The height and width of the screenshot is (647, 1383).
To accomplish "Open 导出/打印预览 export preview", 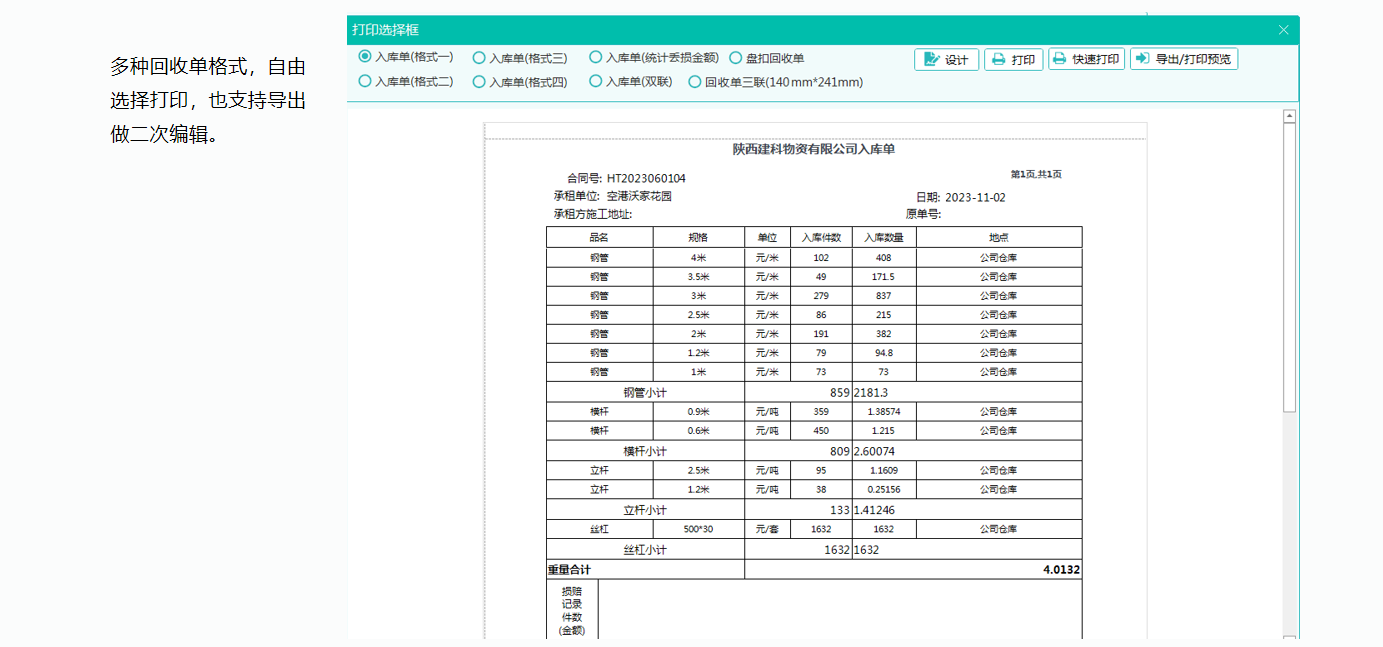I will click(x=1184, y=59).
